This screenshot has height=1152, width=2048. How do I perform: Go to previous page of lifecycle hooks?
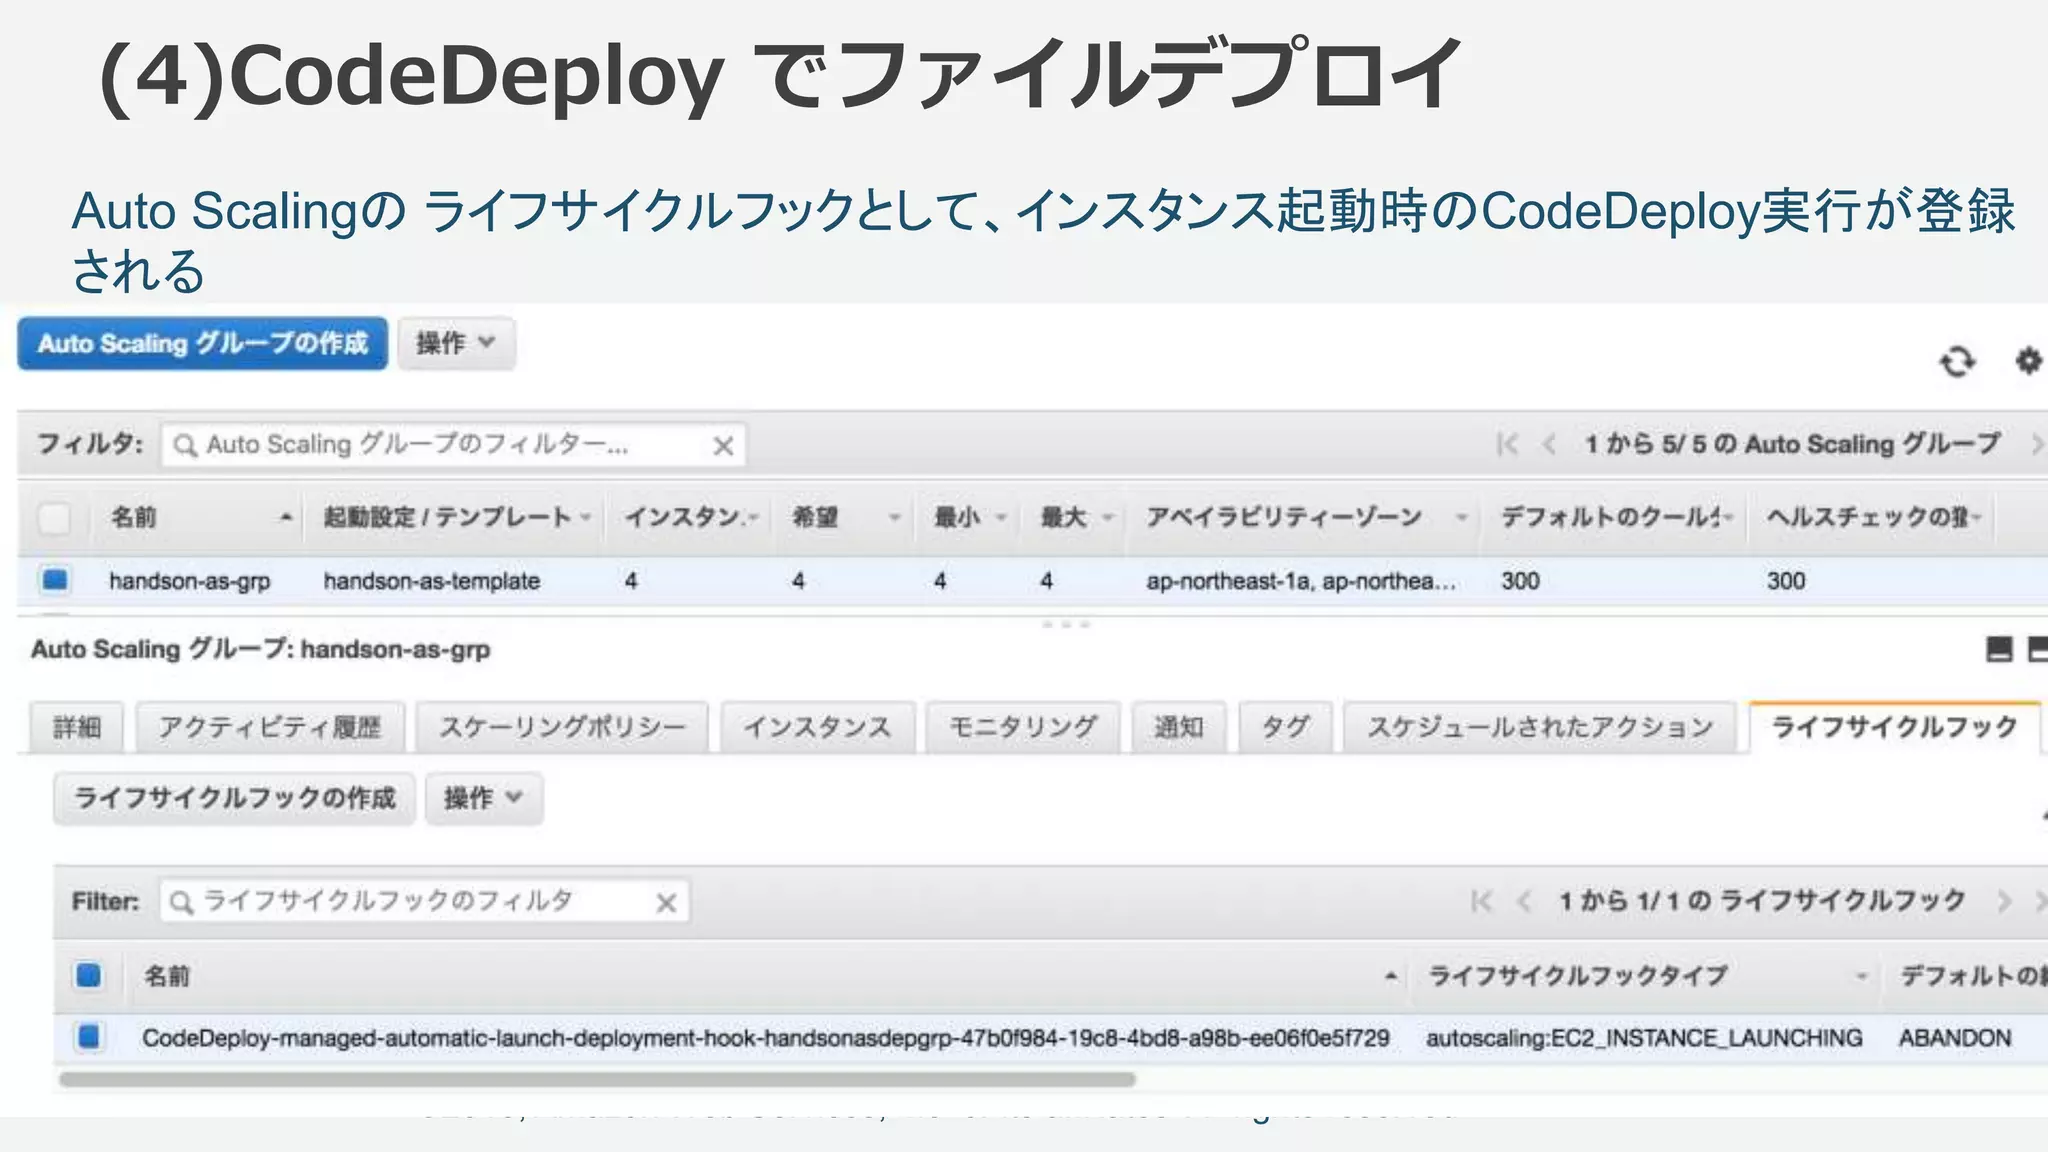point(1523,901)
